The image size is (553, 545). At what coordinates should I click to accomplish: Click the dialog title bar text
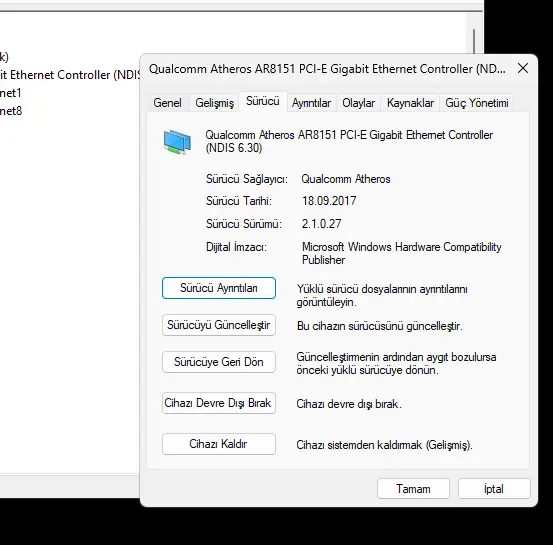coord(327,69)
